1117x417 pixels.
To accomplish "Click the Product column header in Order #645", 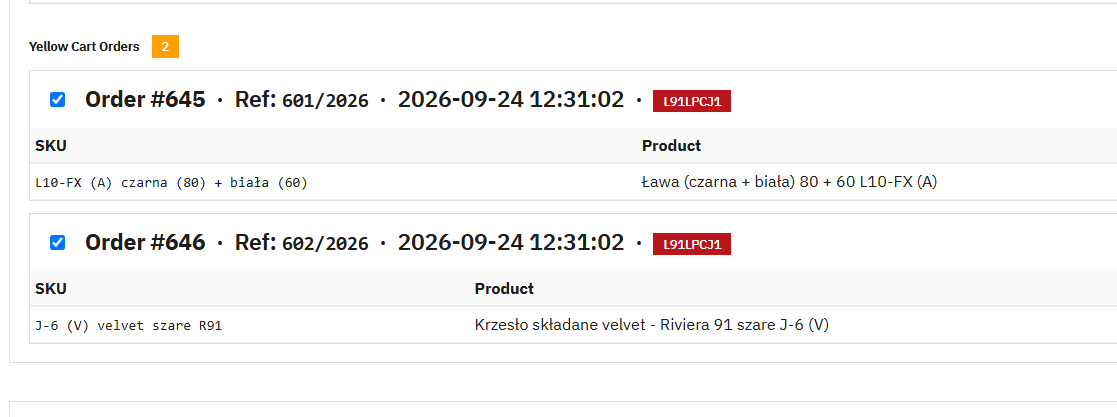I will 671,145.
